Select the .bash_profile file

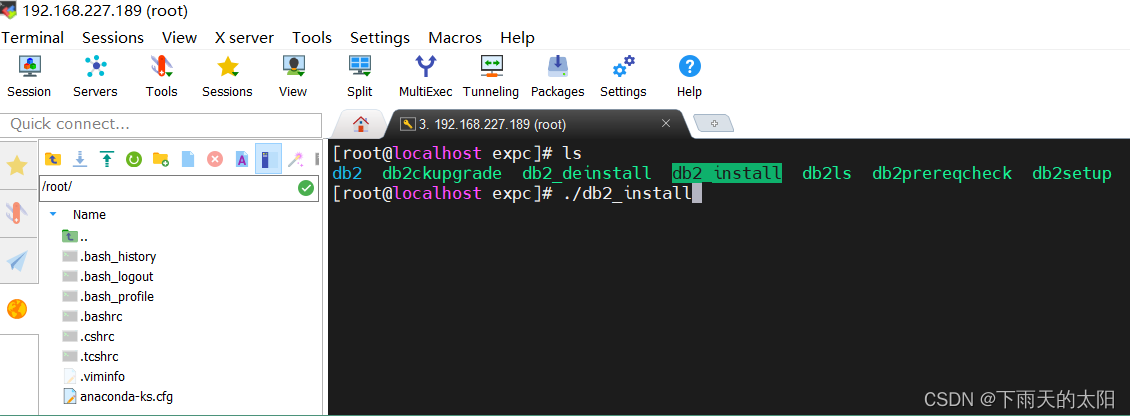click(108, 296)
